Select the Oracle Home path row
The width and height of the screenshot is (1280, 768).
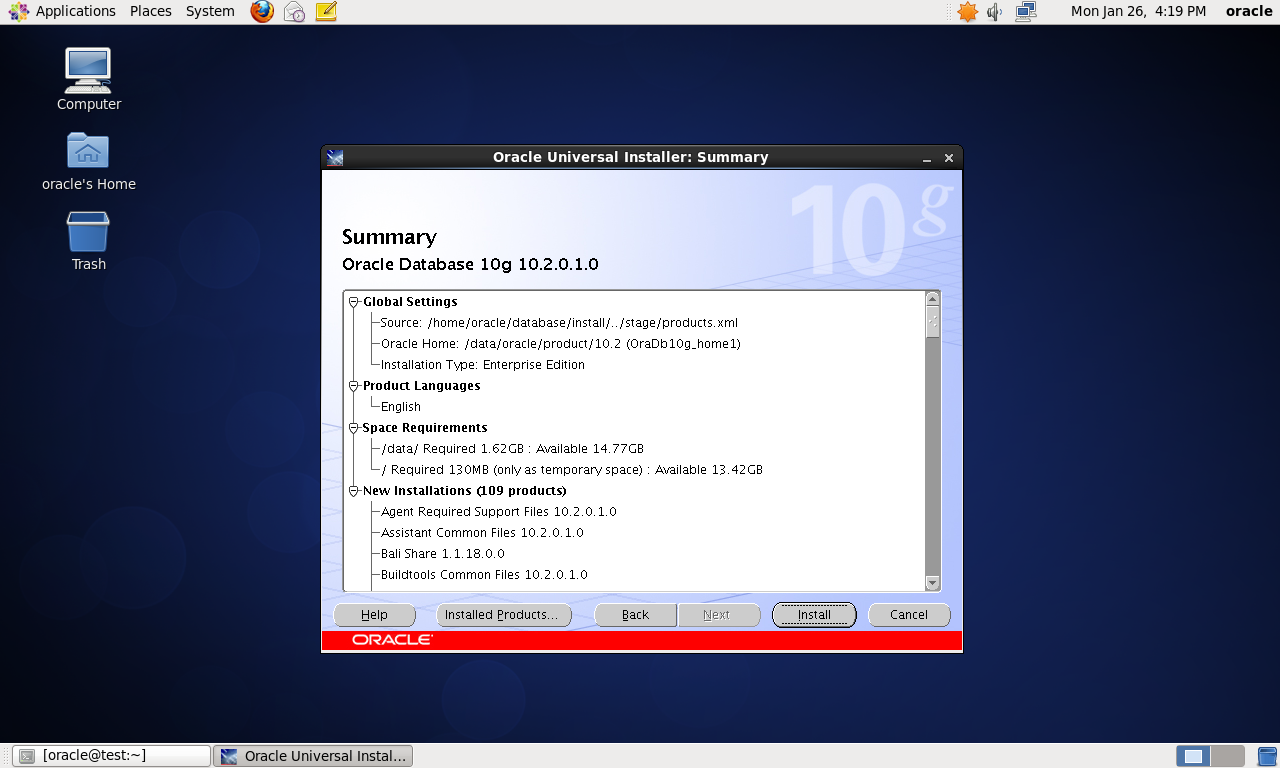coord(560,344)
